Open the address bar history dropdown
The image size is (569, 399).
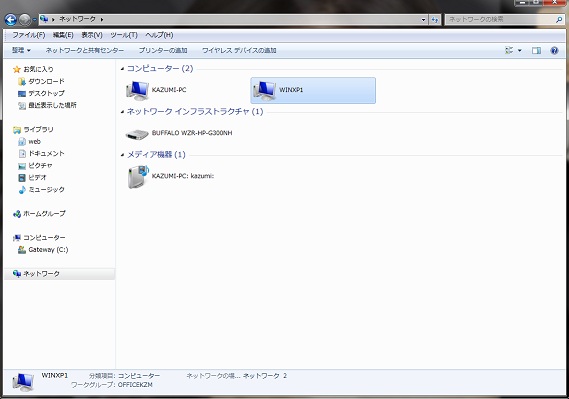pyautogui.click(x=423, y=20)
